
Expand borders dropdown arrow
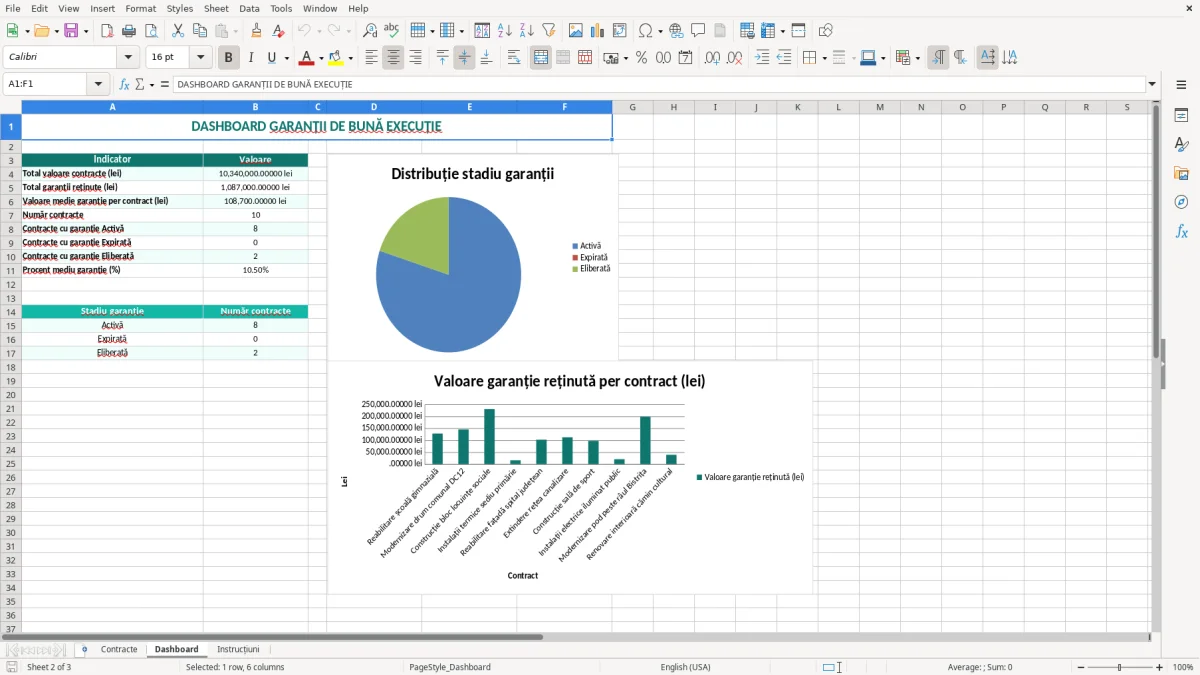point(823,58)
